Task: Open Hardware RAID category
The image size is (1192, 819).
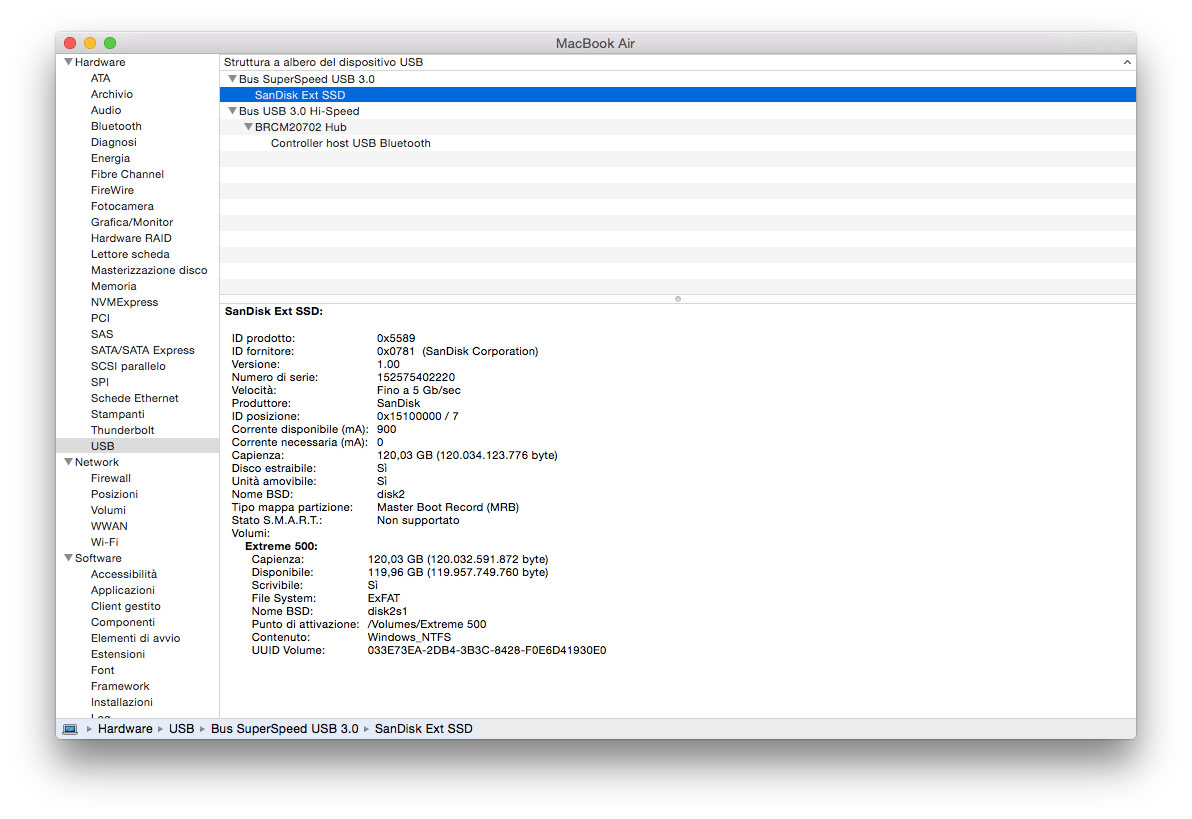Action: 132,238
